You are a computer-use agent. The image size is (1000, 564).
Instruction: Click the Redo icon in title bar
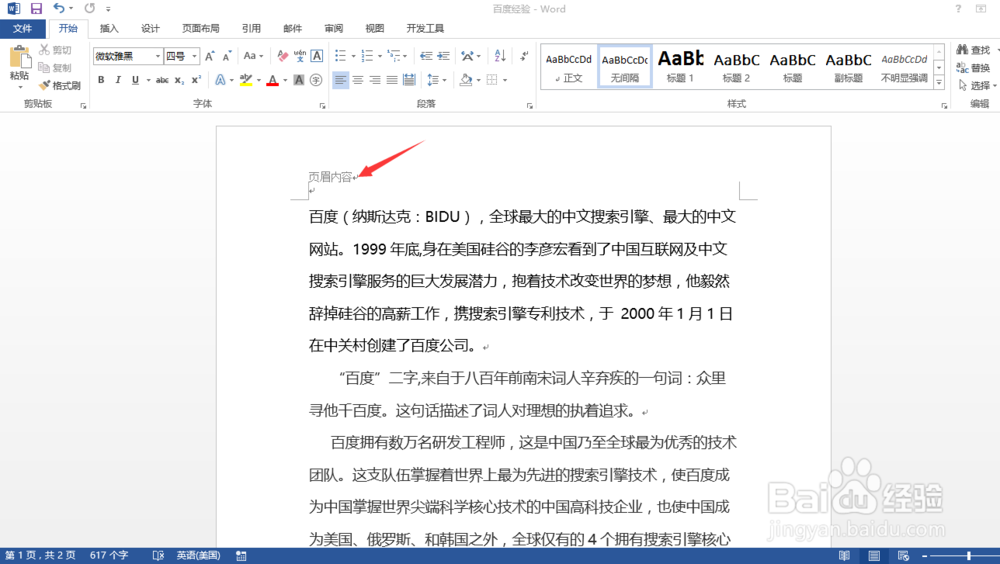[90, 8]
